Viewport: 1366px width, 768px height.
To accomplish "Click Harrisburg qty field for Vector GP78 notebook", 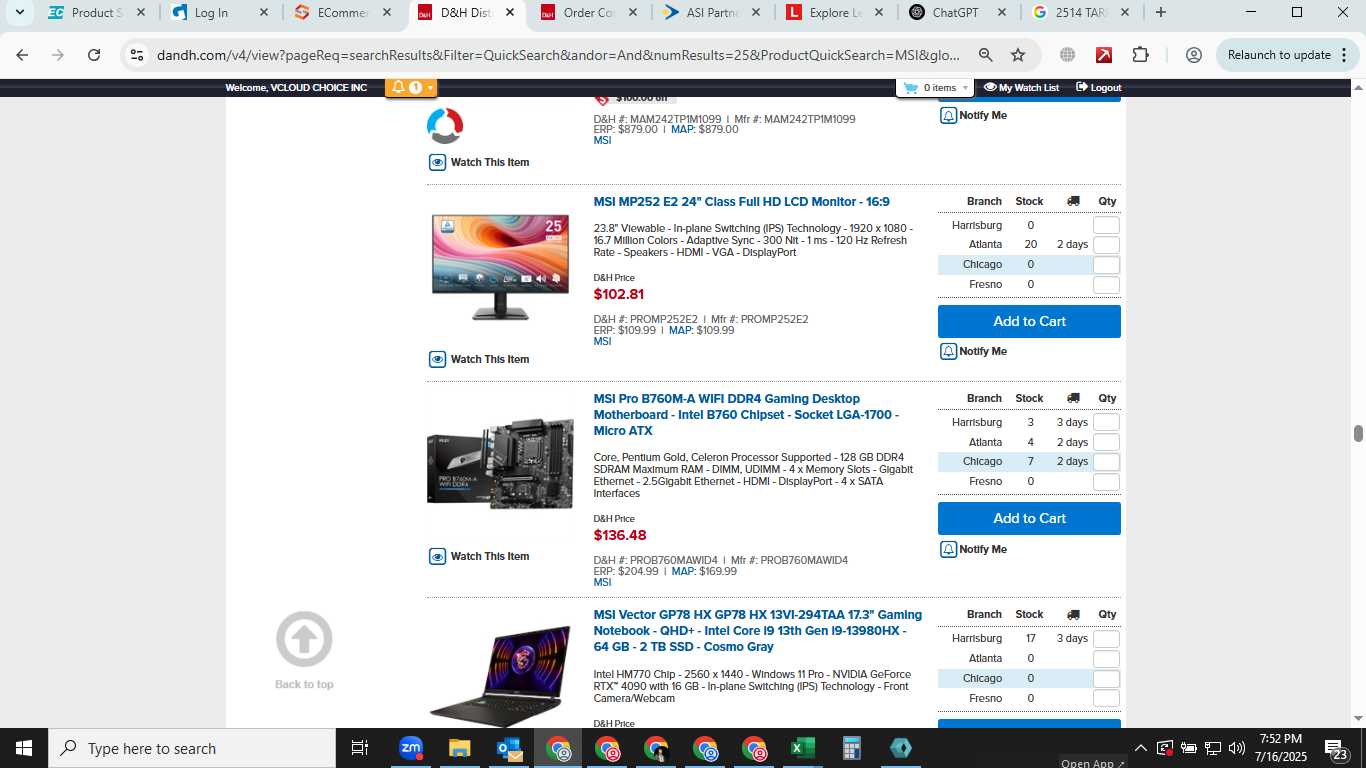I will [1106, 639].
